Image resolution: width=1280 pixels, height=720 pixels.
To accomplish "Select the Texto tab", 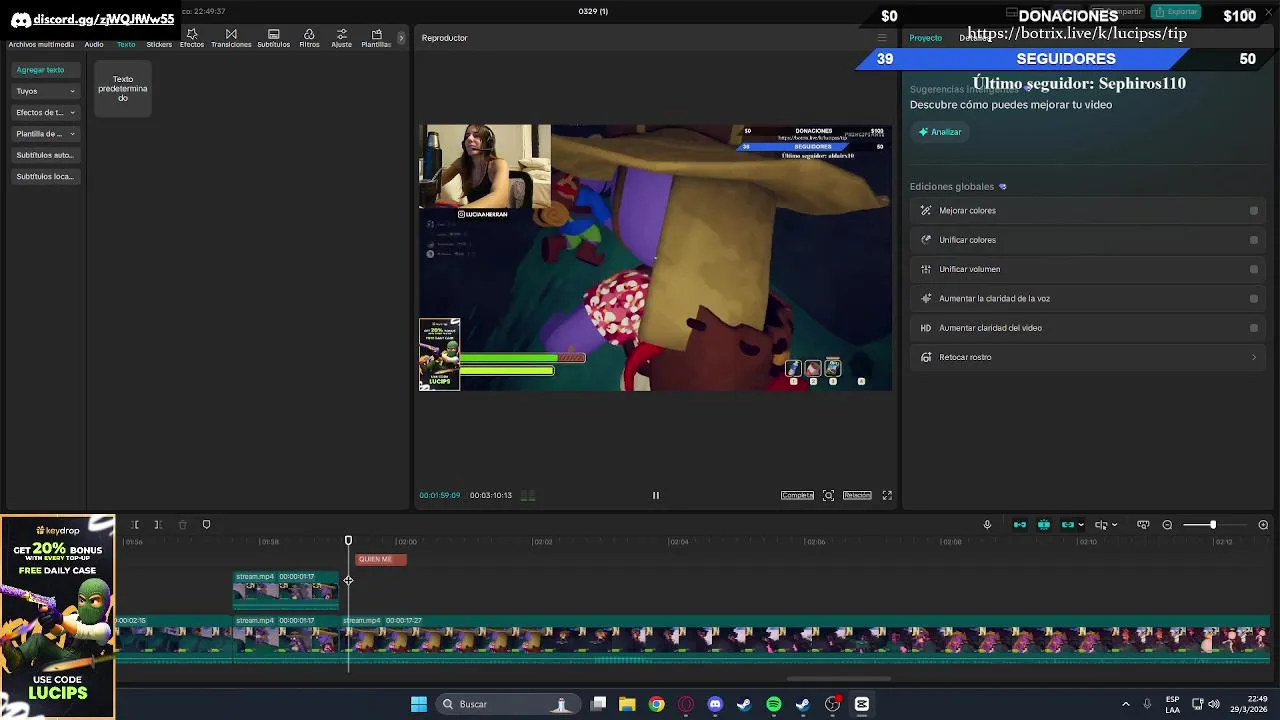I will 126,44.
